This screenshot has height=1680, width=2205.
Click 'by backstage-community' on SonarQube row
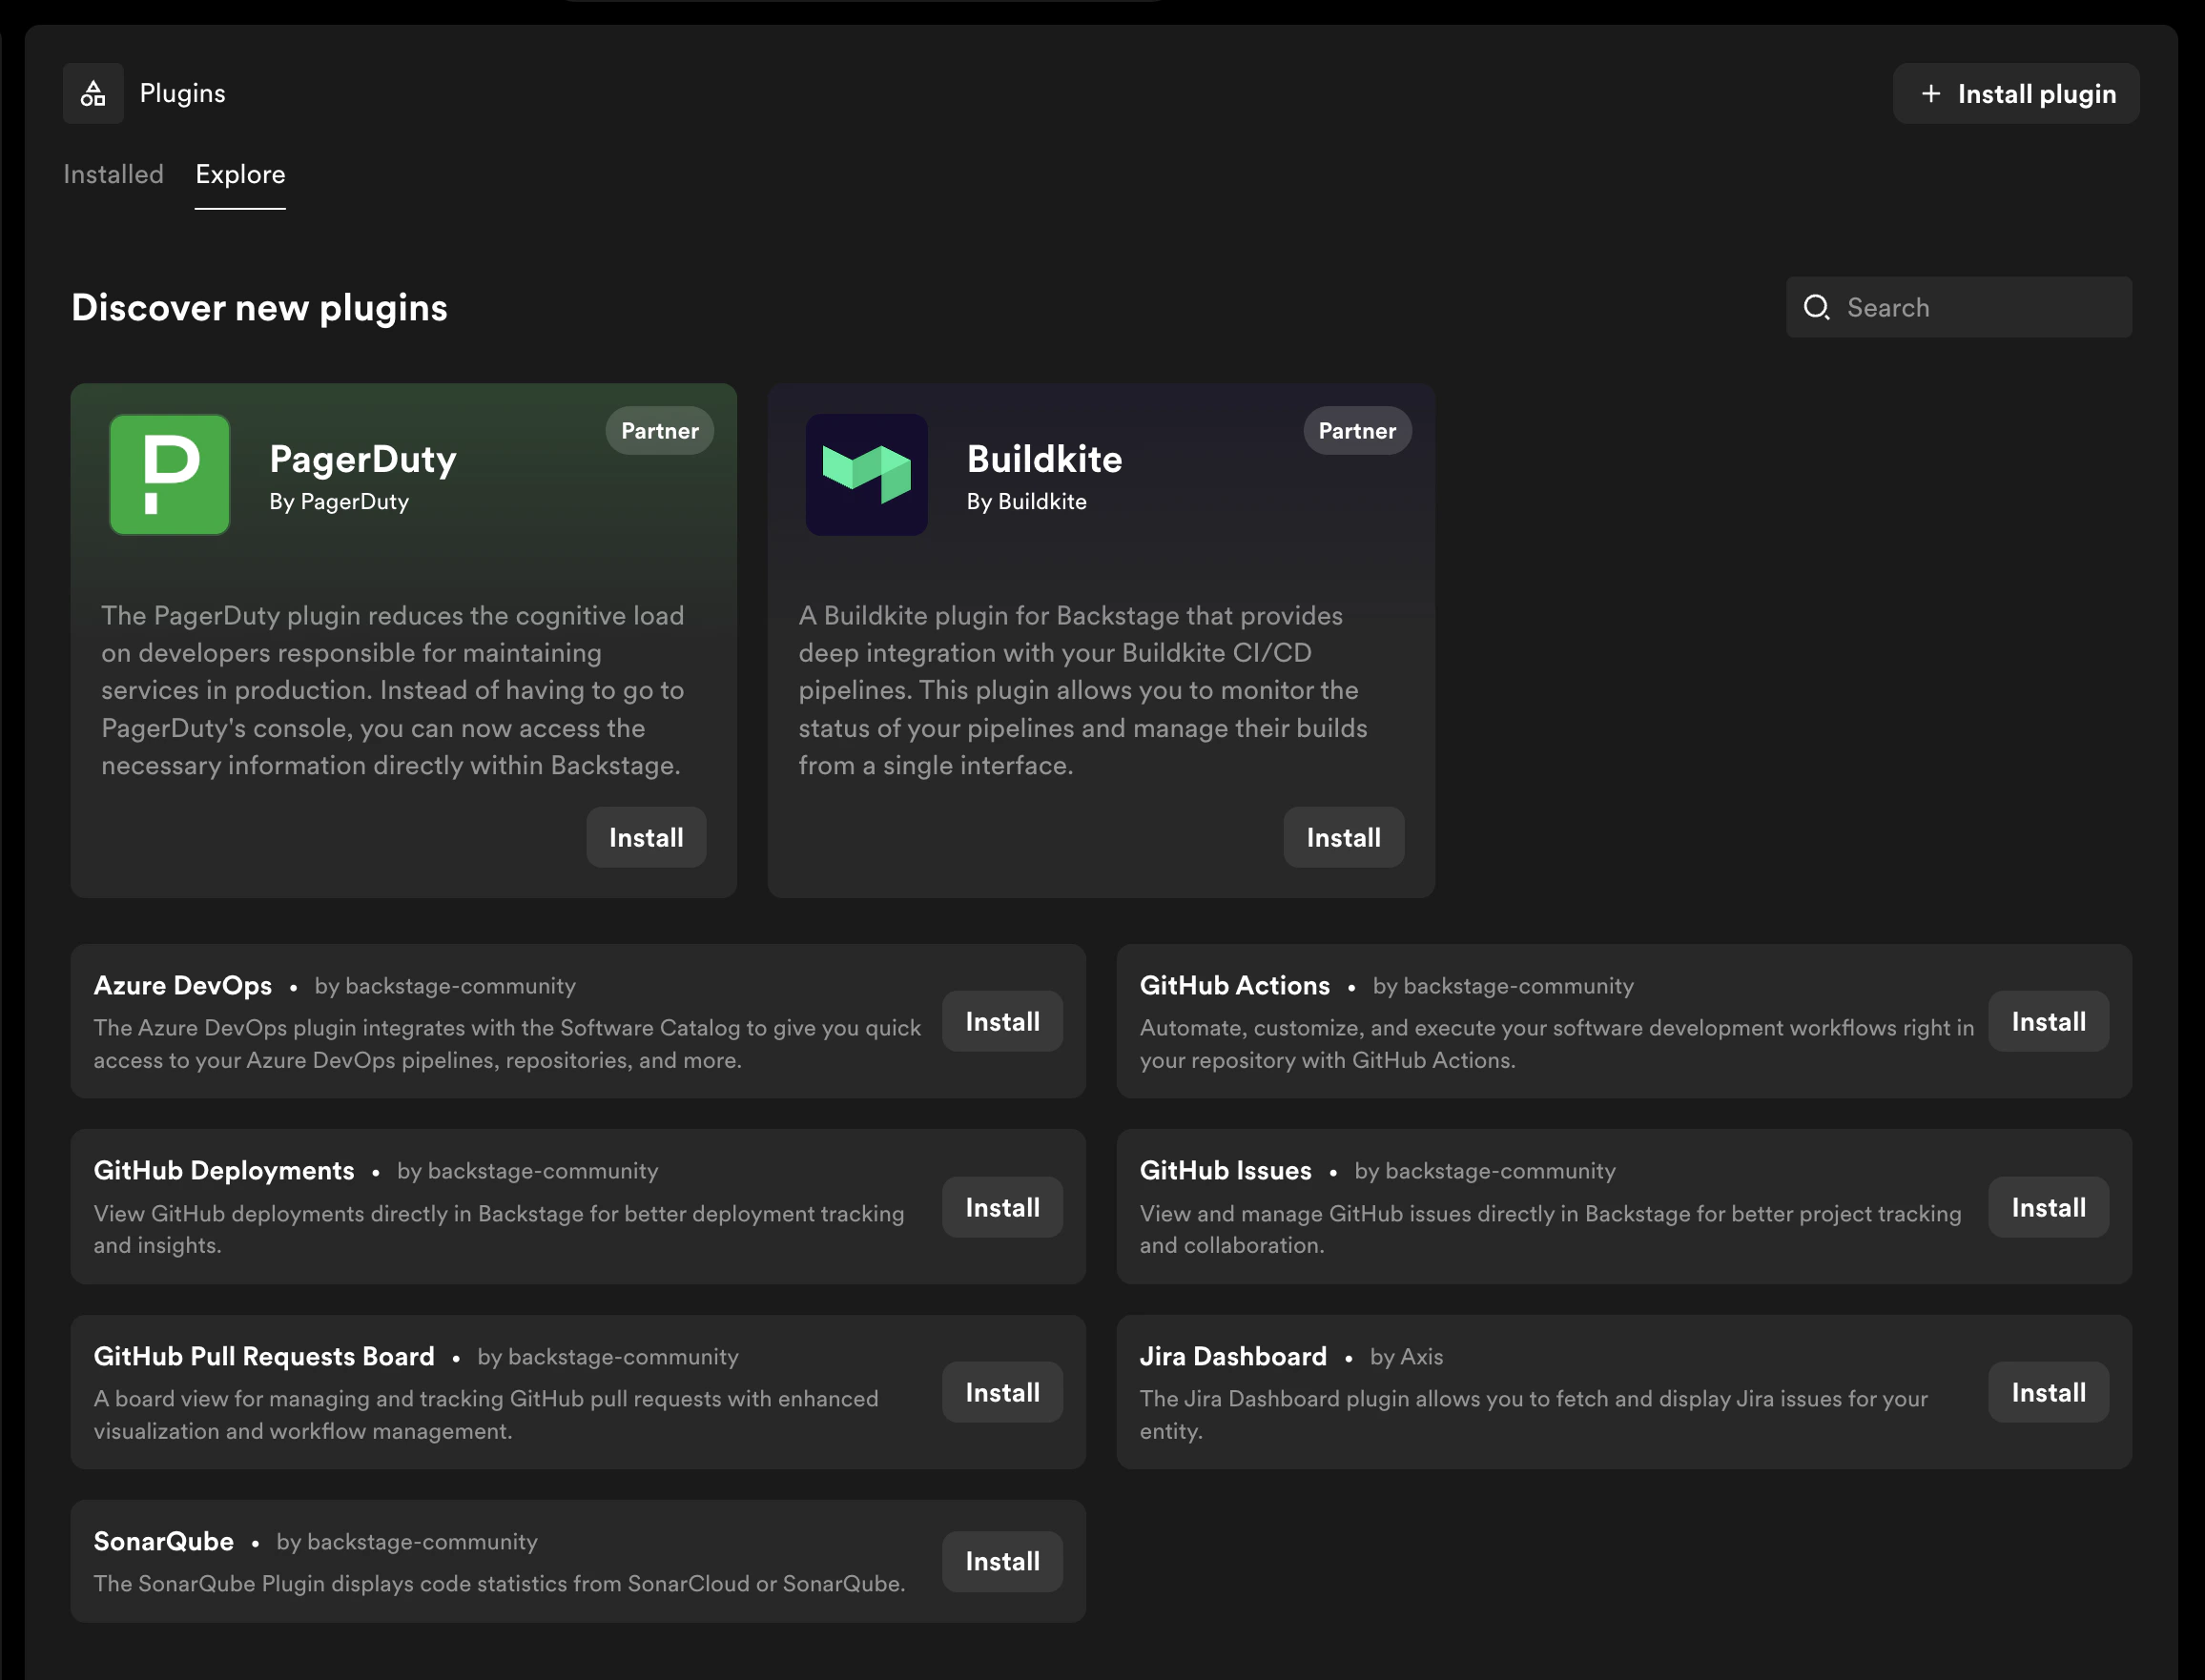[x=407, y=1542]
